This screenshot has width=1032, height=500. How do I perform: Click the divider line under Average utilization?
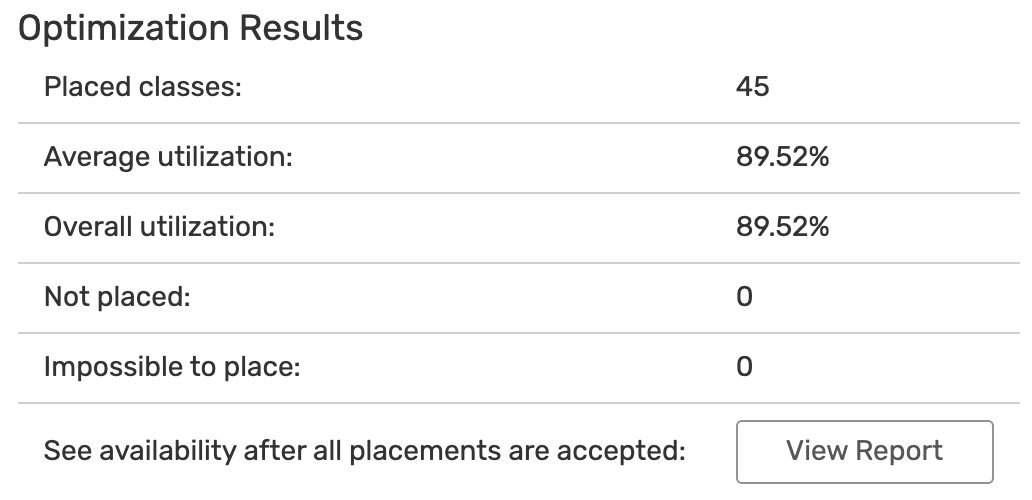point(519,193)
